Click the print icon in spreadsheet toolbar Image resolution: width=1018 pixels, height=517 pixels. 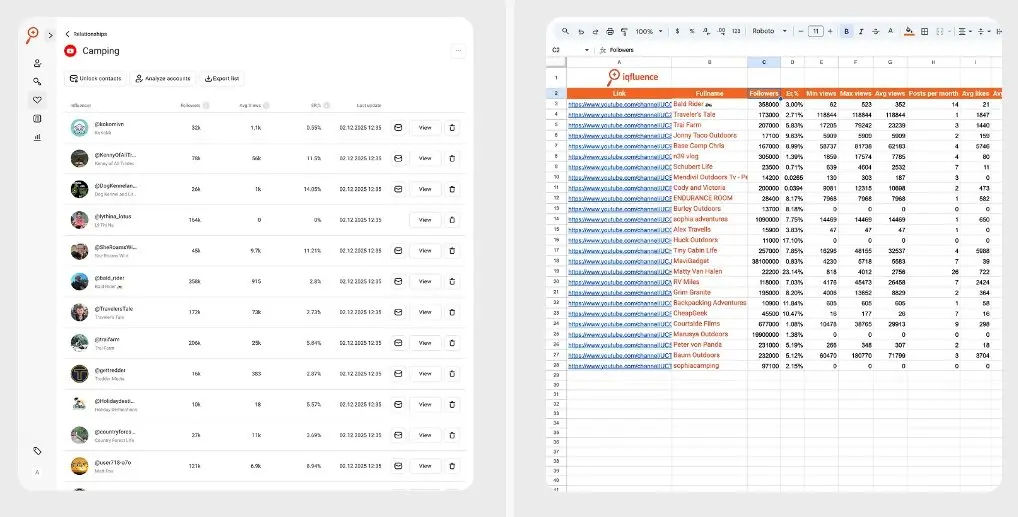pos(609,31)
